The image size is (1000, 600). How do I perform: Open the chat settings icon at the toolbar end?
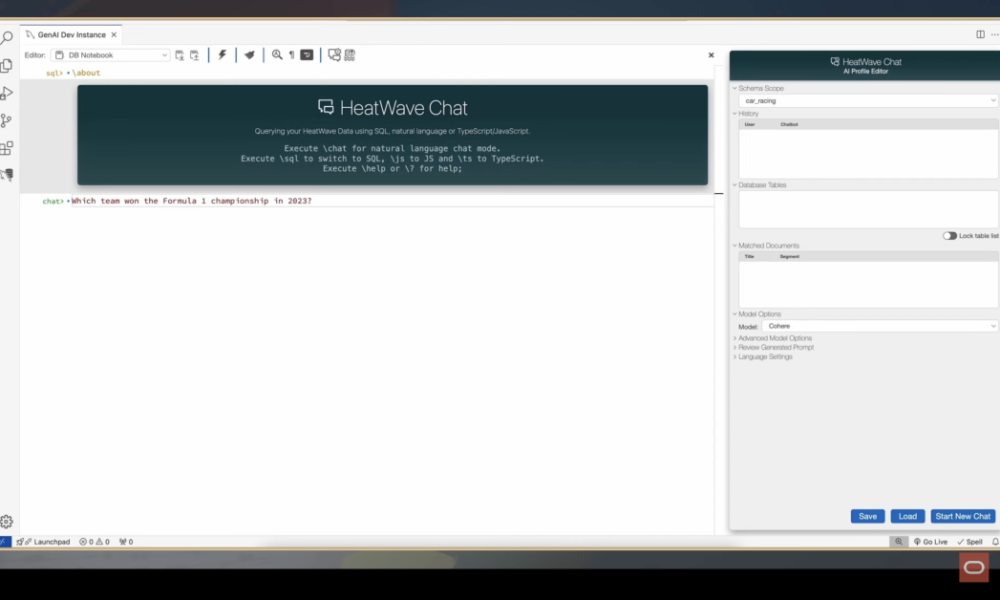click(348, 55)
